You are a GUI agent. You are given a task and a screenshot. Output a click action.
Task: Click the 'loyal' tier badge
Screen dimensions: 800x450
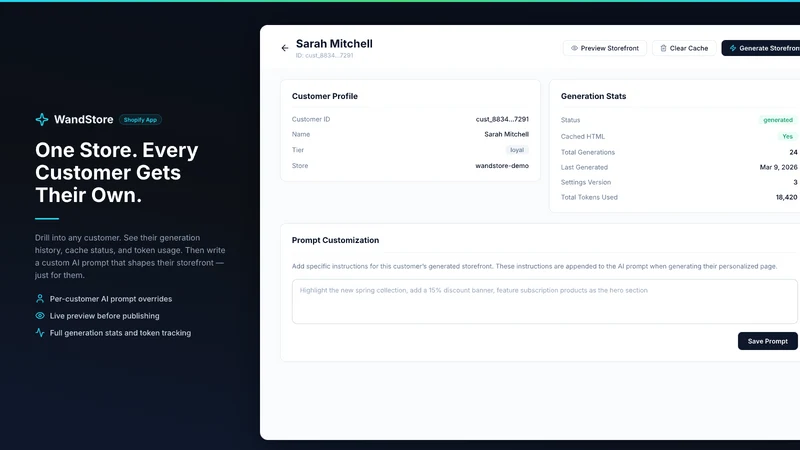(x=517, y=150)
